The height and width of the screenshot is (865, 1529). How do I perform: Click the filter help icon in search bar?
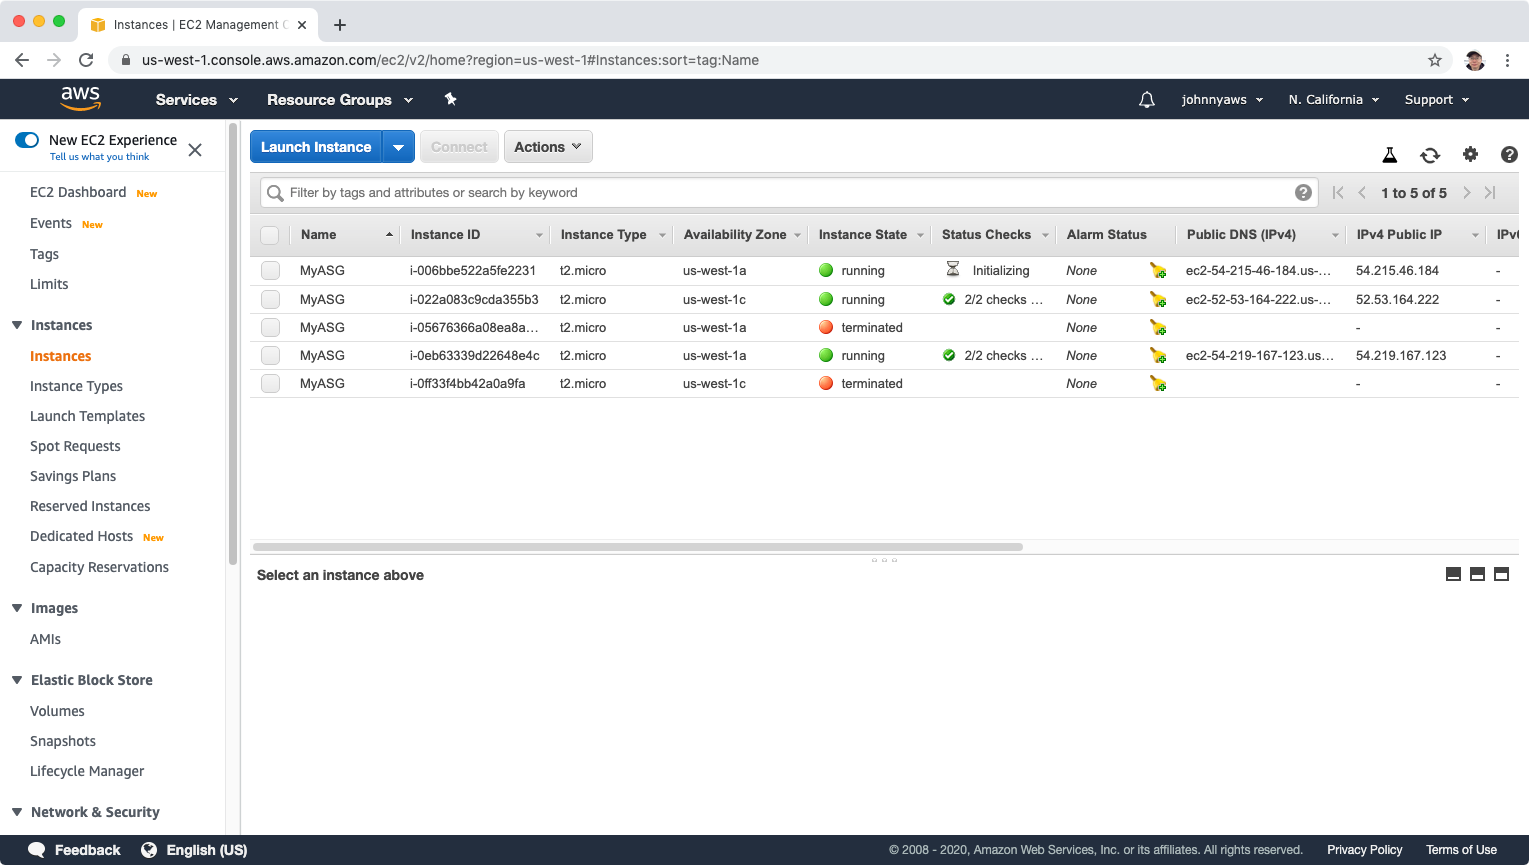(x=1303, y=193)
